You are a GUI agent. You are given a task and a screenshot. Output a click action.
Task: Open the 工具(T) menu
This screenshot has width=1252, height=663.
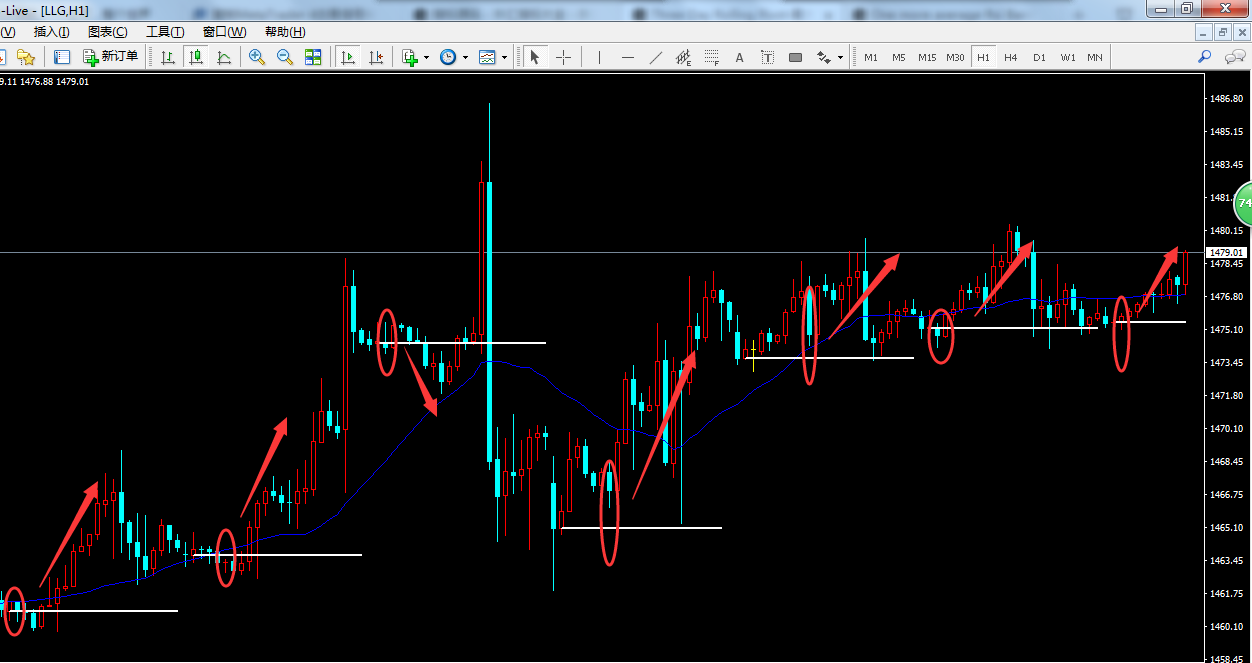165,32
